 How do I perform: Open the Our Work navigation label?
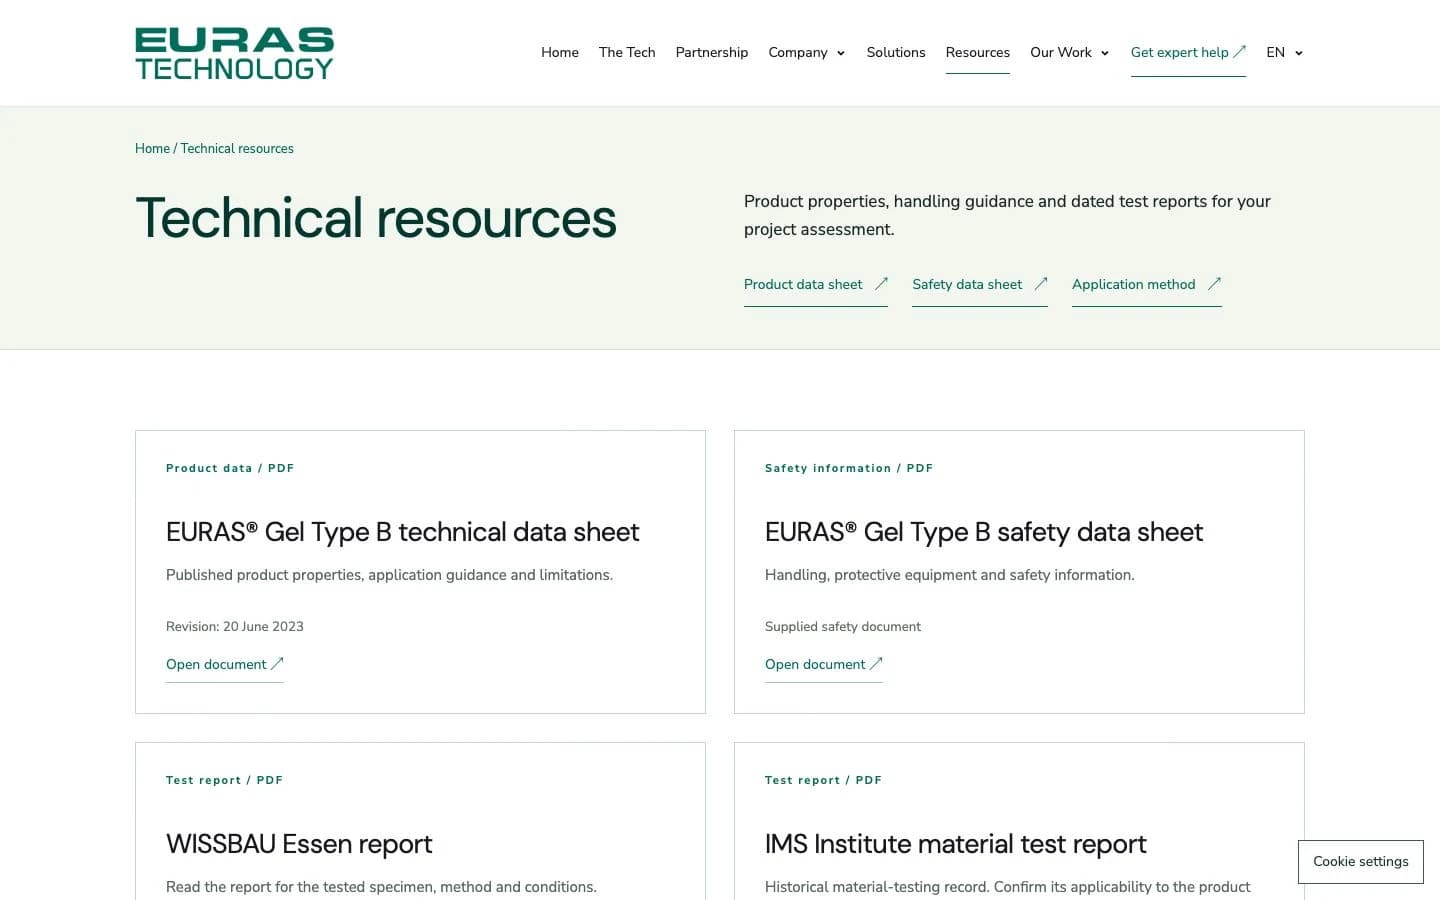tap(1061, 52)
